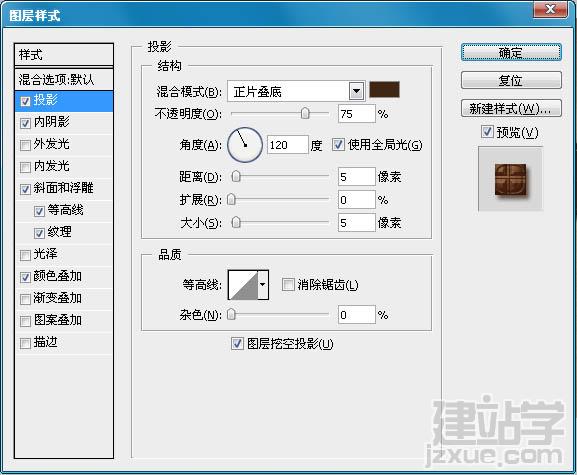This screenshot has height=475, width=577.
Task: Click the angle dial control
Action: click(x=245, y=145)
